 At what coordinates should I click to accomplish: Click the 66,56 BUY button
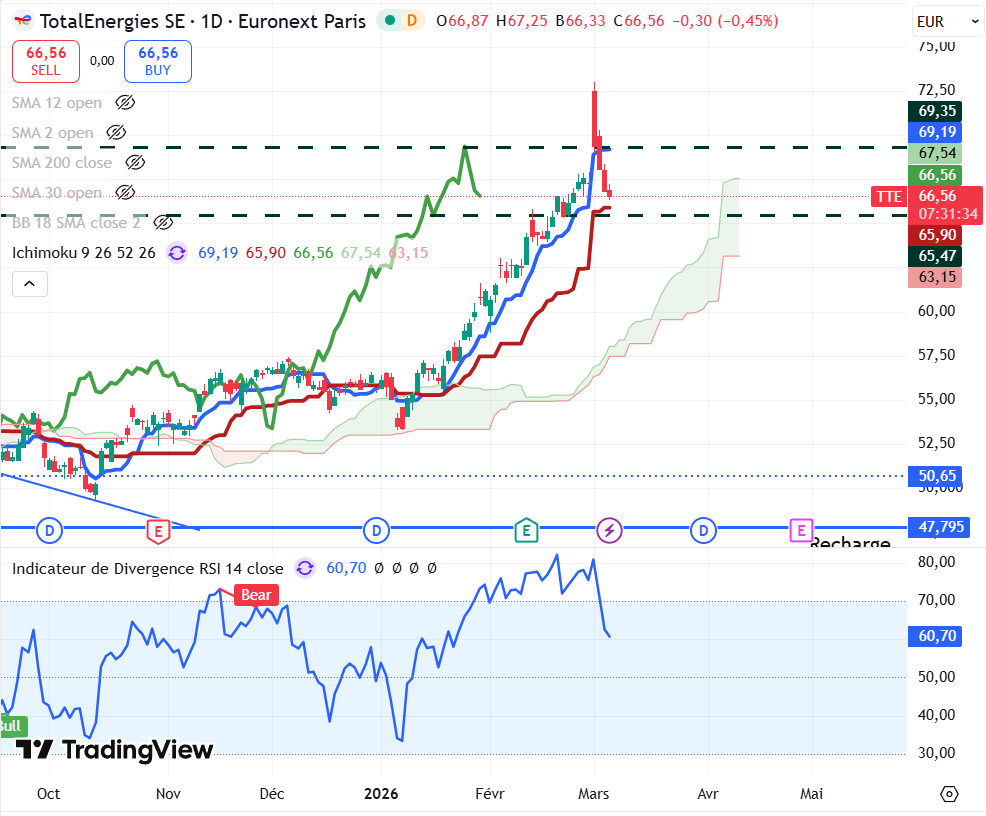158,61
